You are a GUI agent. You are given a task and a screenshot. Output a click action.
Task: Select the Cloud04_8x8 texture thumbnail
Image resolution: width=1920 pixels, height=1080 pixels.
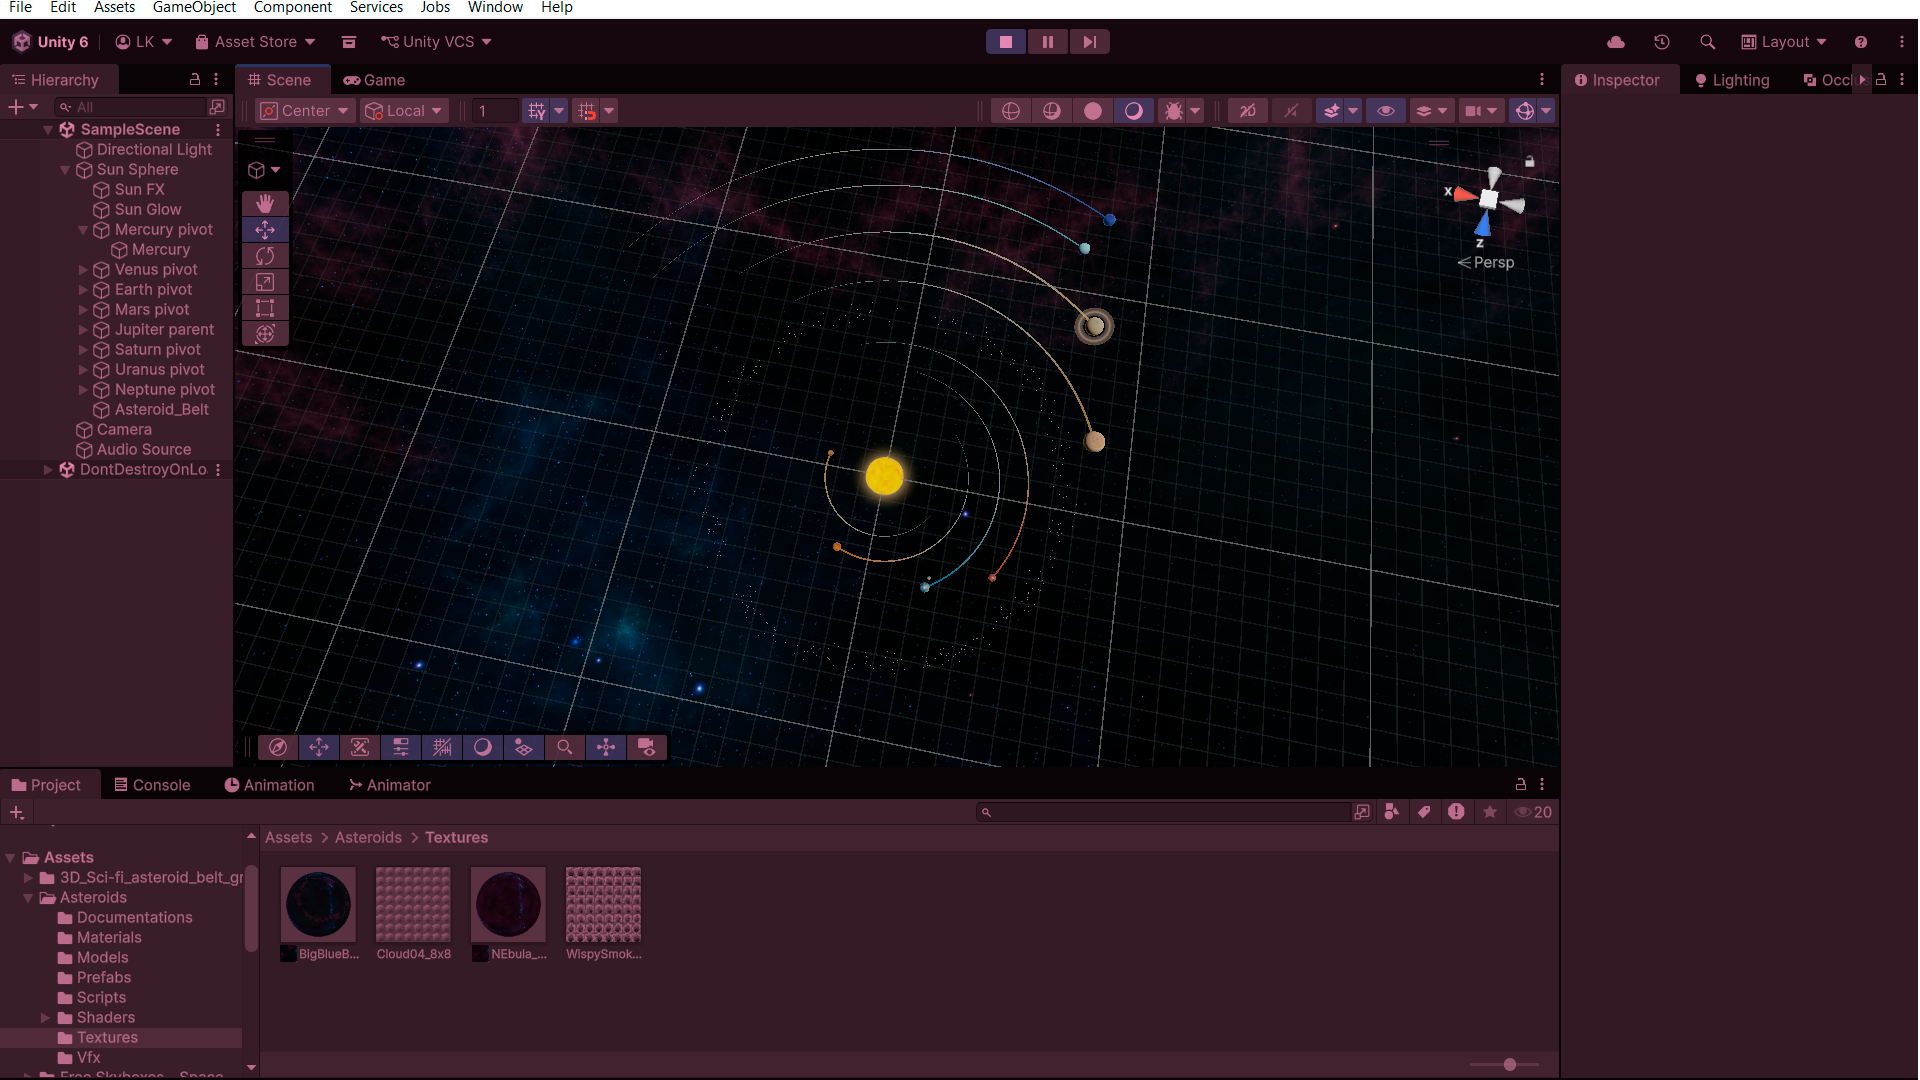[x=413, y=905]
